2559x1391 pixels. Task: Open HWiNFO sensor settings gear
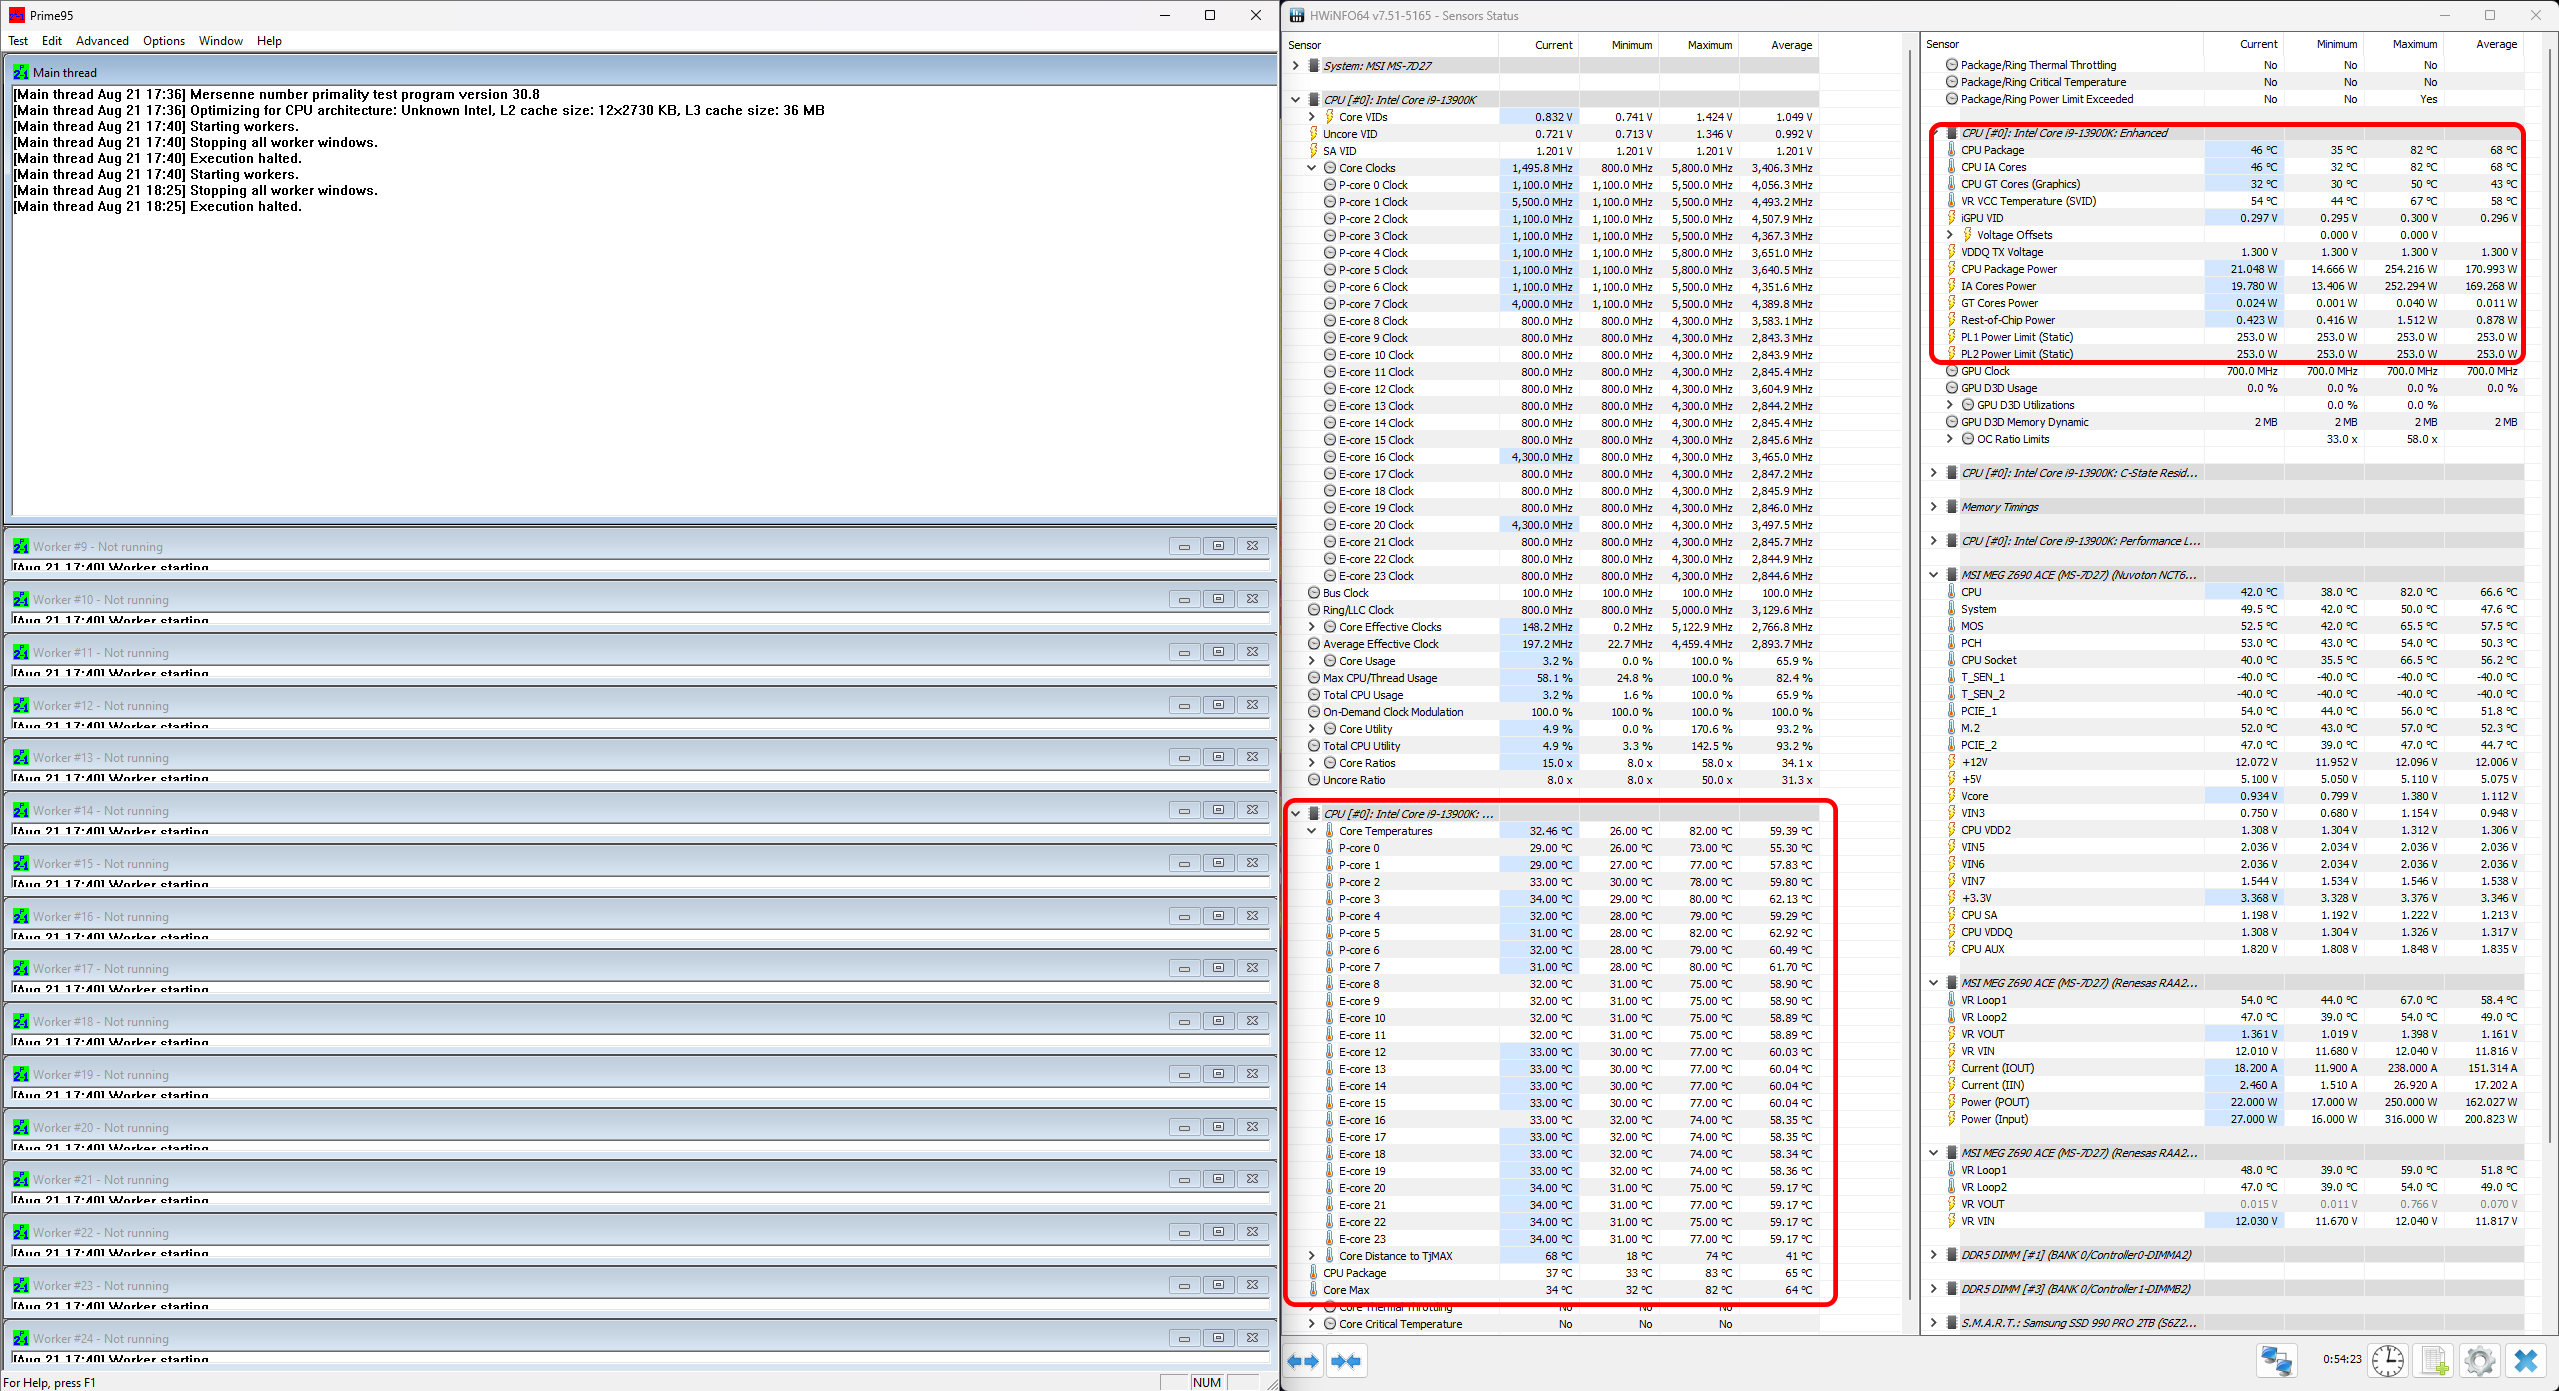point(2479,1361)
